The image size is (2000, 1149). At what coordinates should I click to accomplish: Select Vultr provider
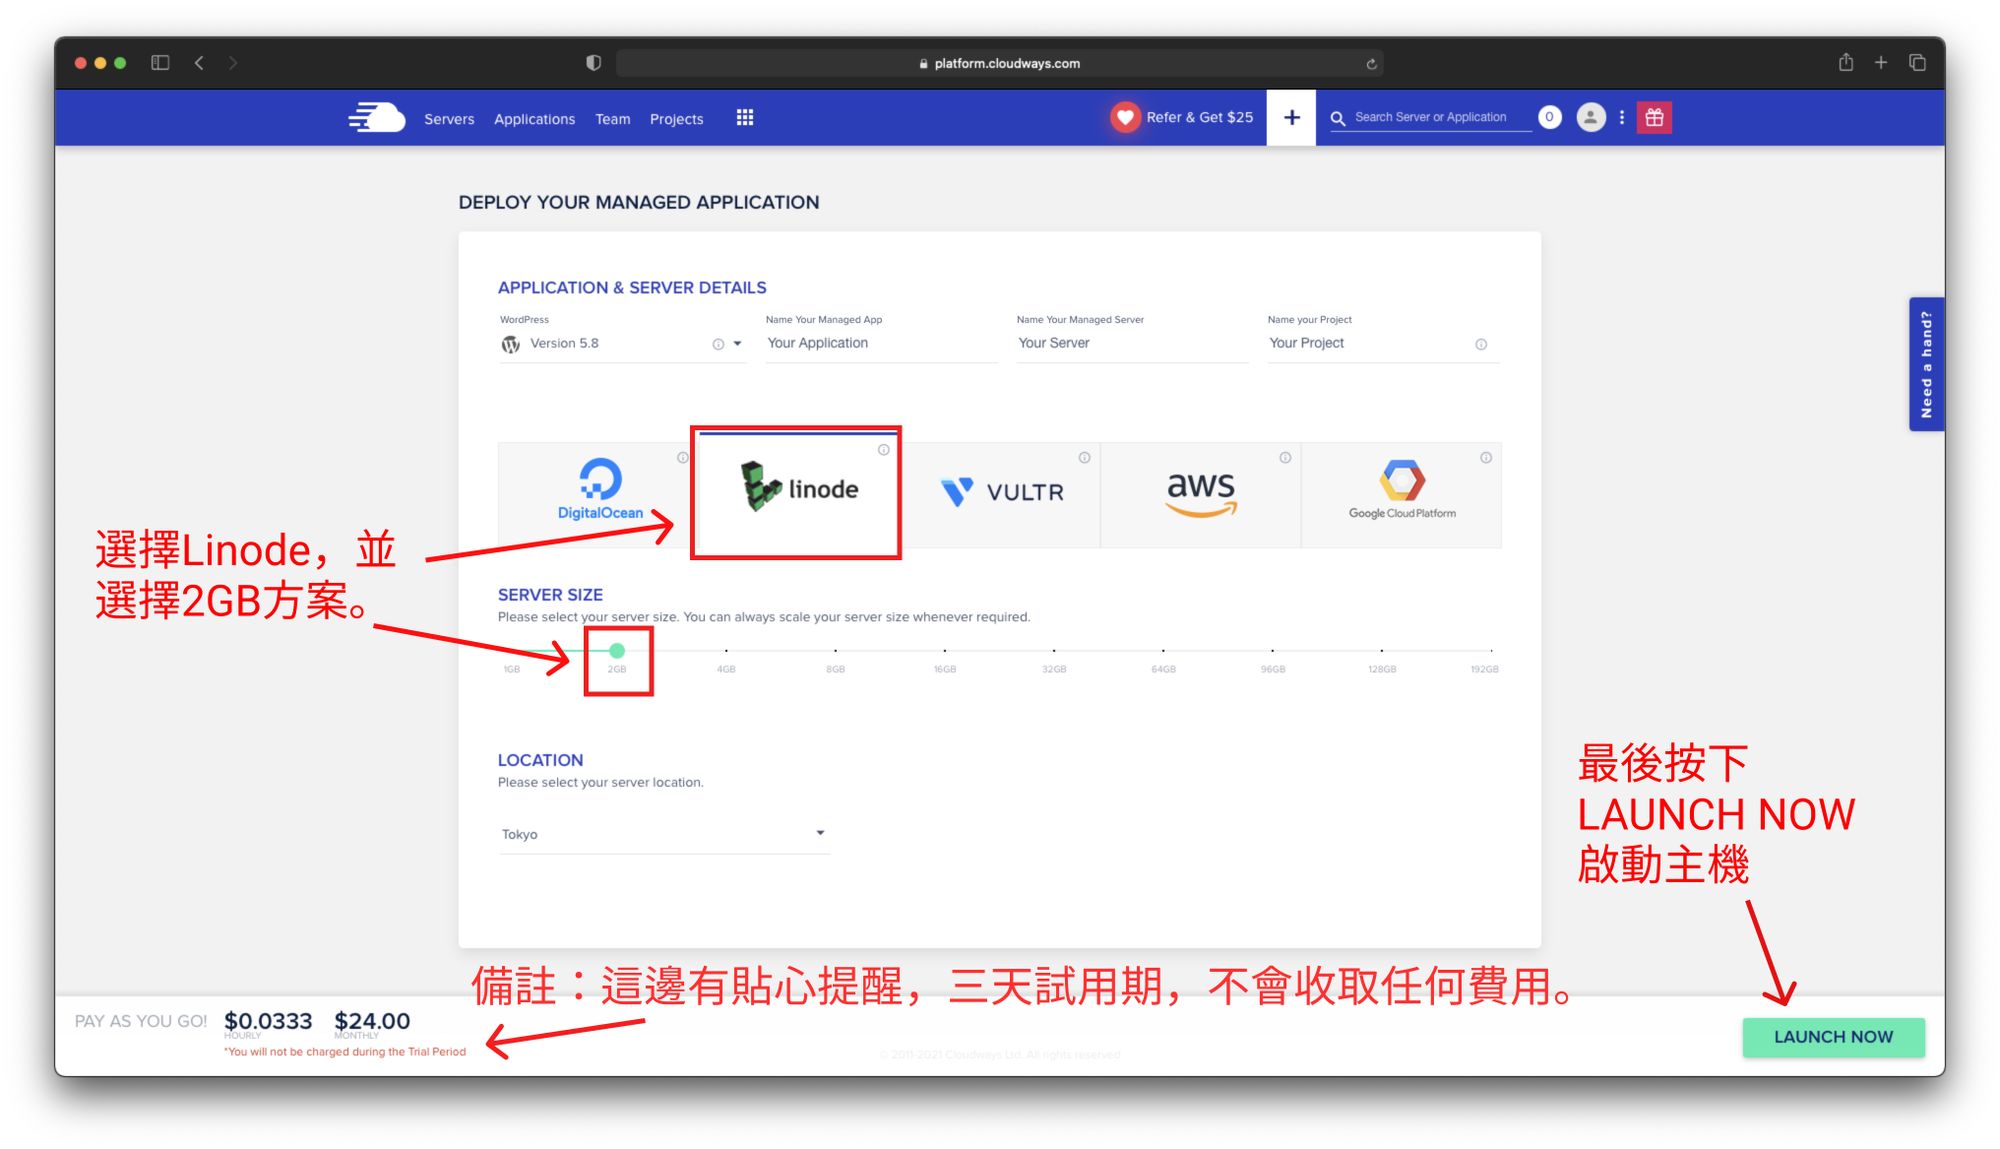click(x=1001, y=495)
